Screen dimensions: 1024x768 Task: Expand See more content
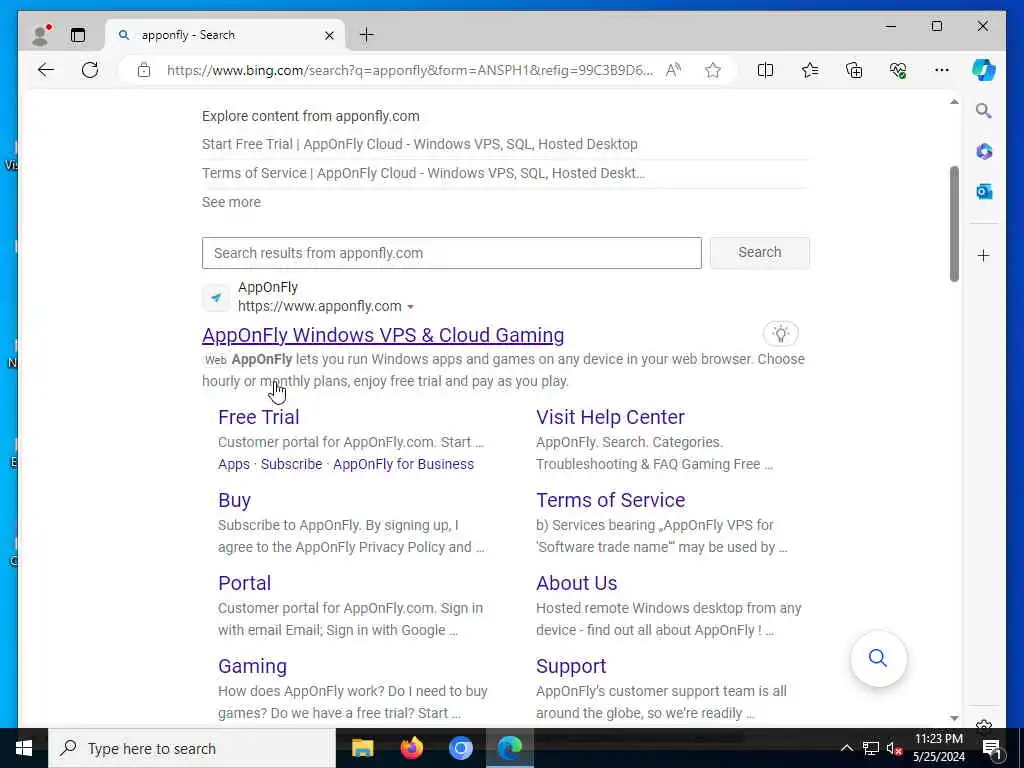click(x=231, y=202)
